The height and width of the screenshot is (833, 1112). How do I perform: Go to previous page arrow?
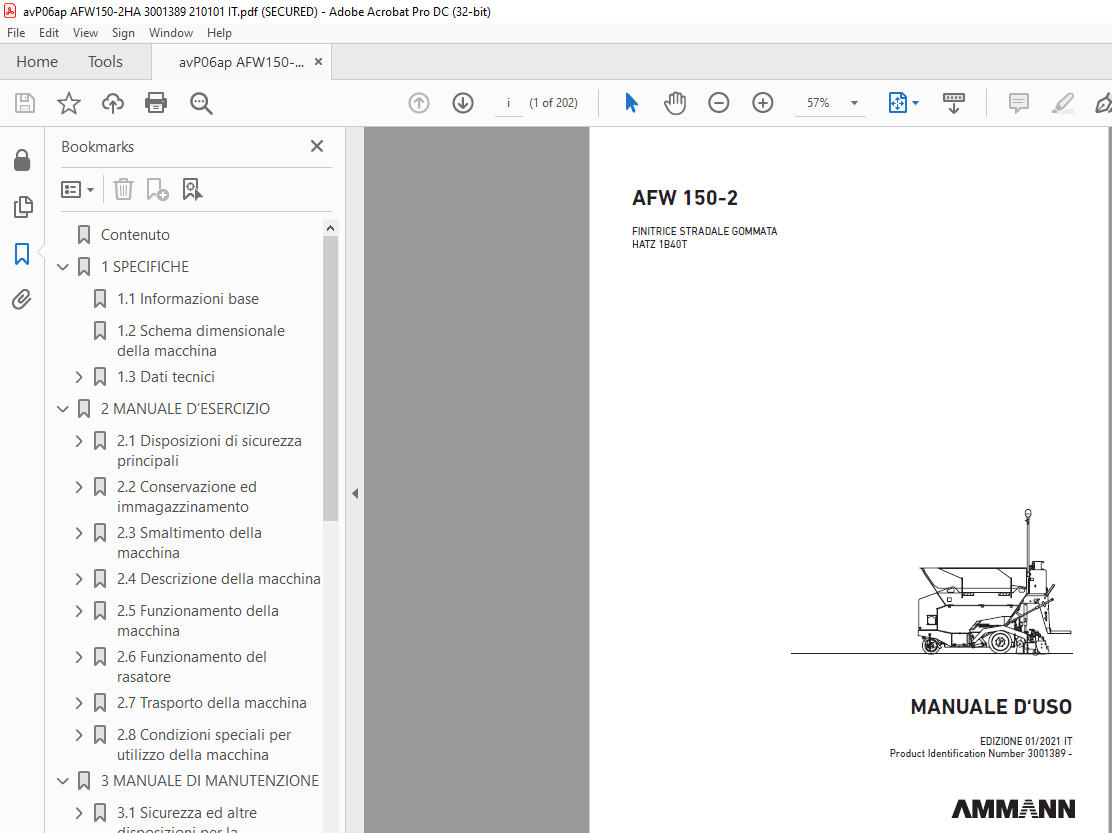[419, 103]
